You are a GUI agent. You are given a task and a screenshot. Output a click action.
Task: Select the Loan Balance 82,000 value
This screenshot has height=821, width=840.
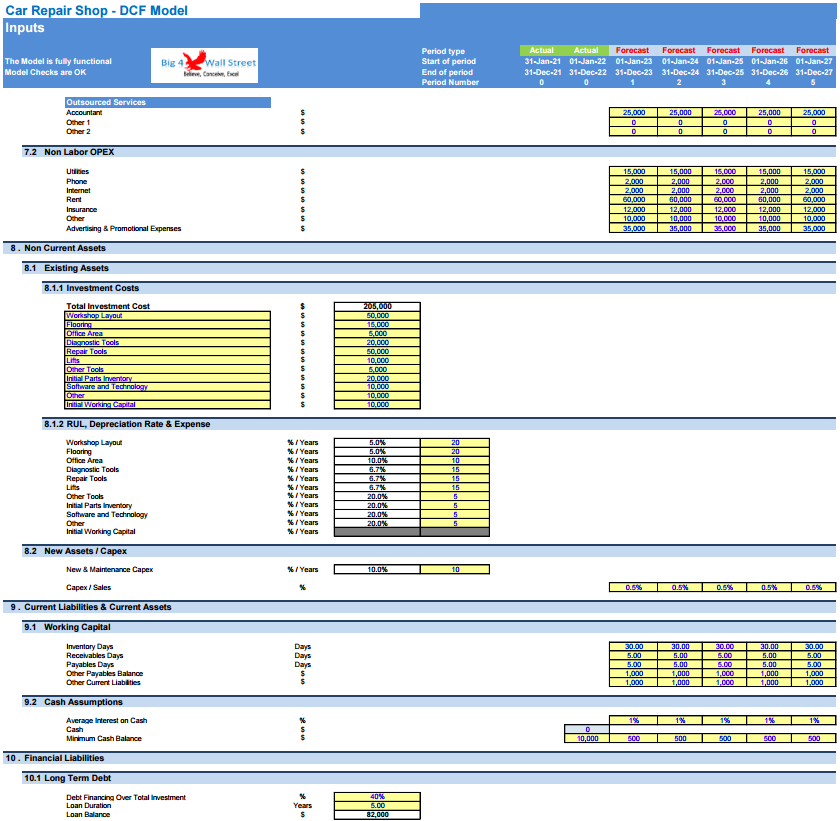[x=377, y=815]
